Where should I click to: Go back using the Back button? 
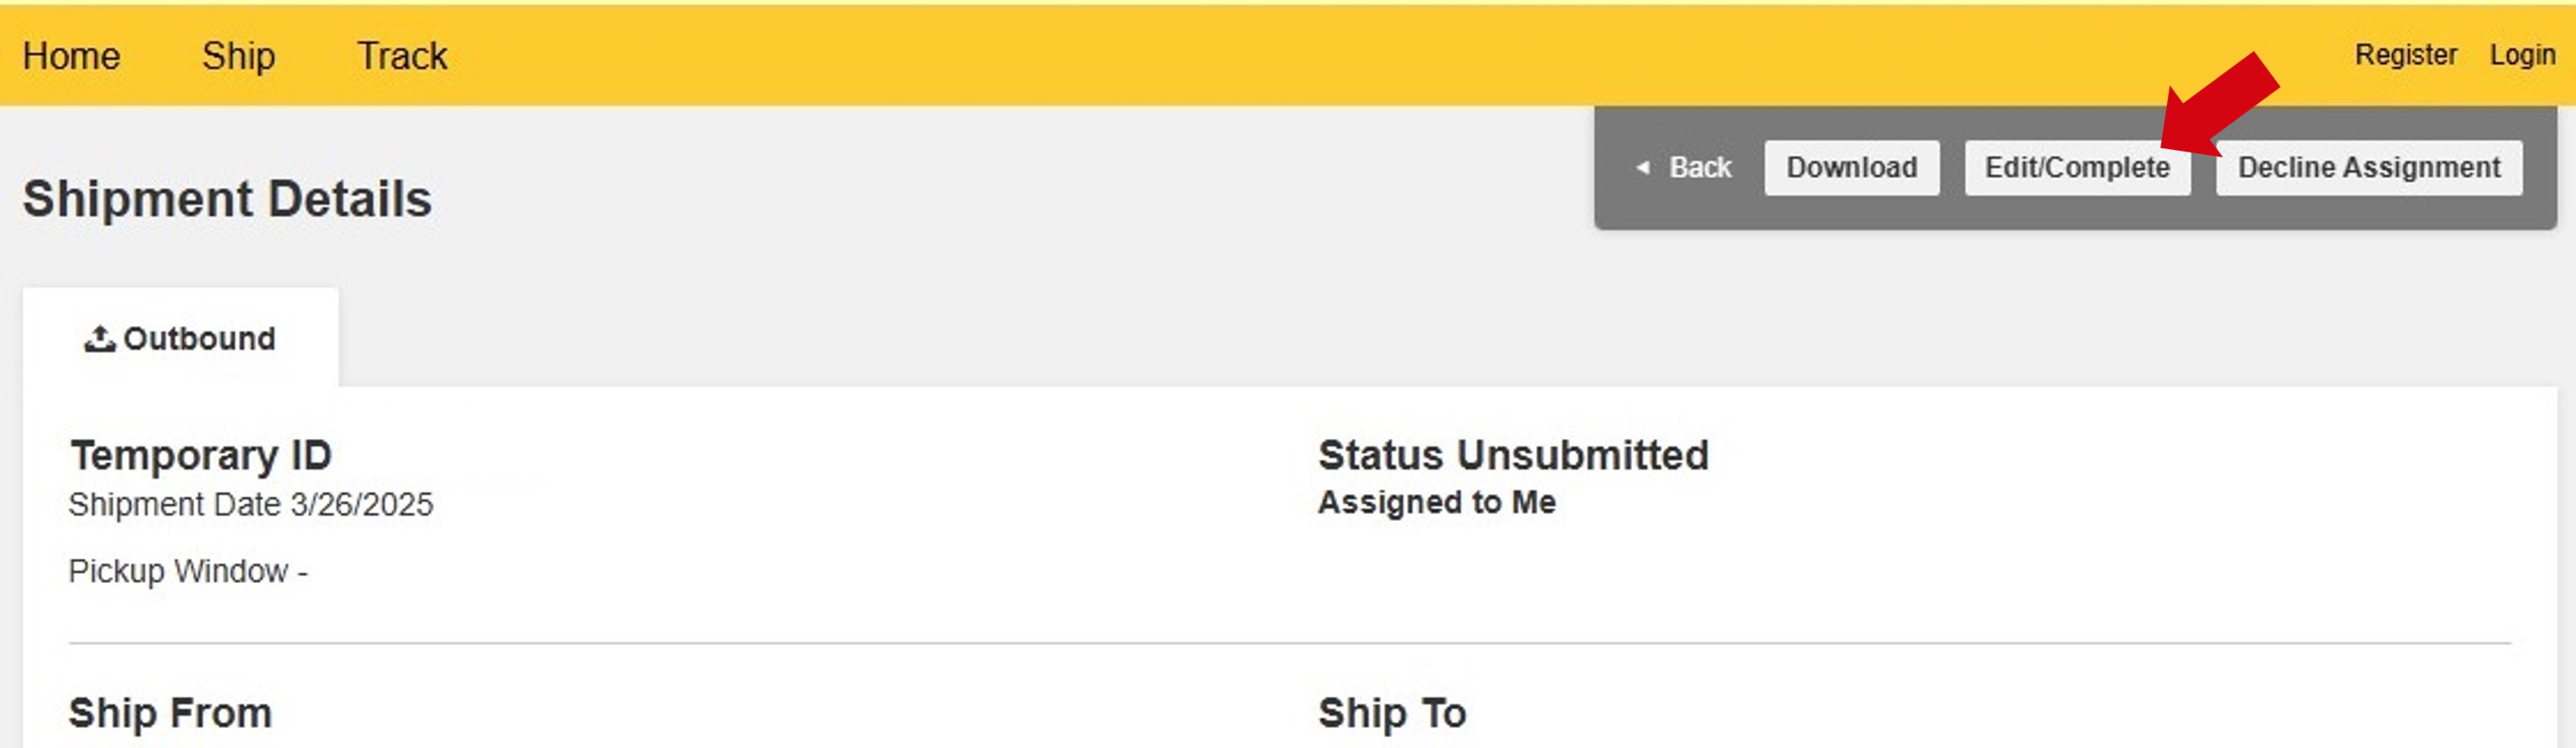click(x=1684, y=168)
